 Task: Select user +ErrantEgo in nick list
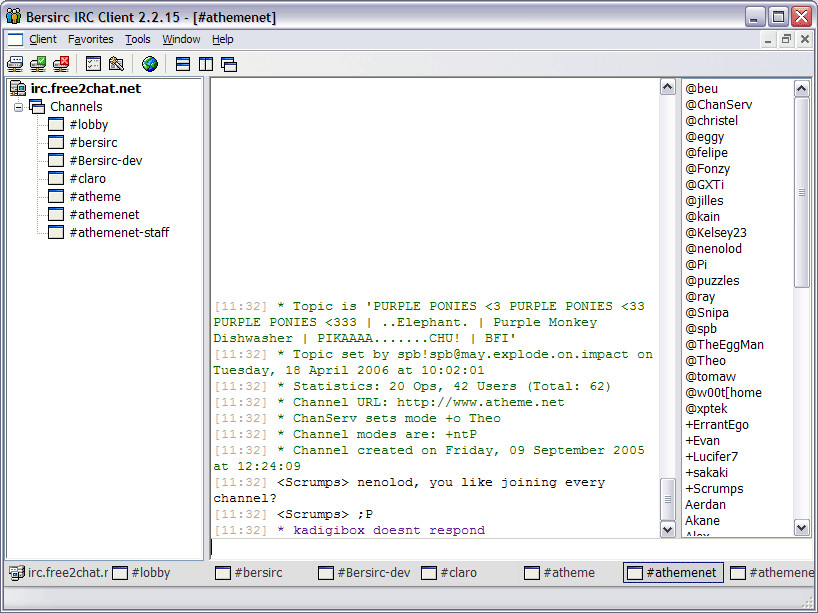(x=717, y=425)
